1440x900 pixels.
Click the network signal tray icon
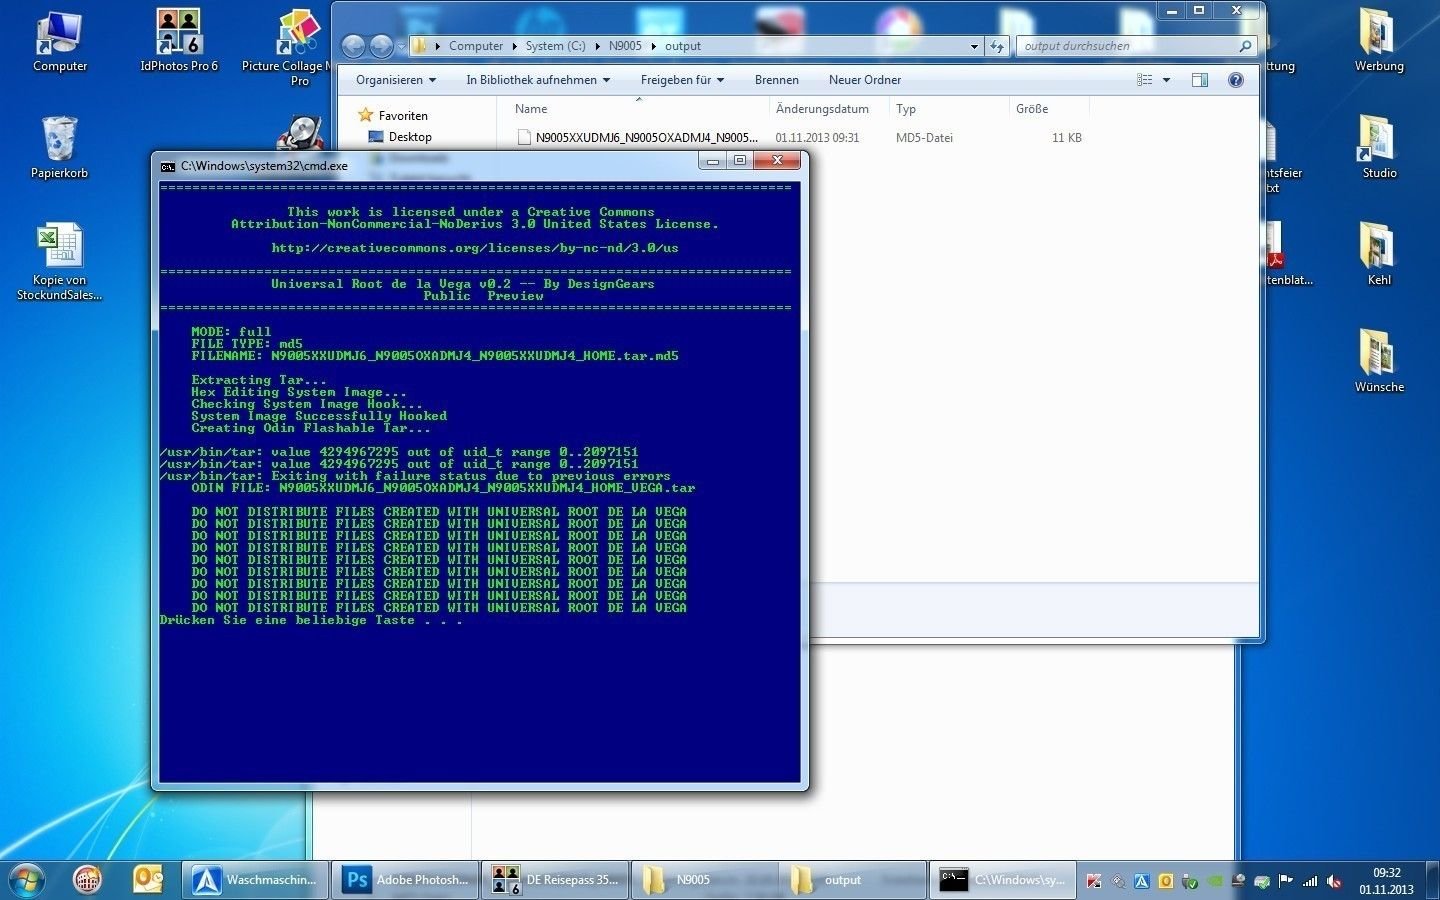point(1310,881)
